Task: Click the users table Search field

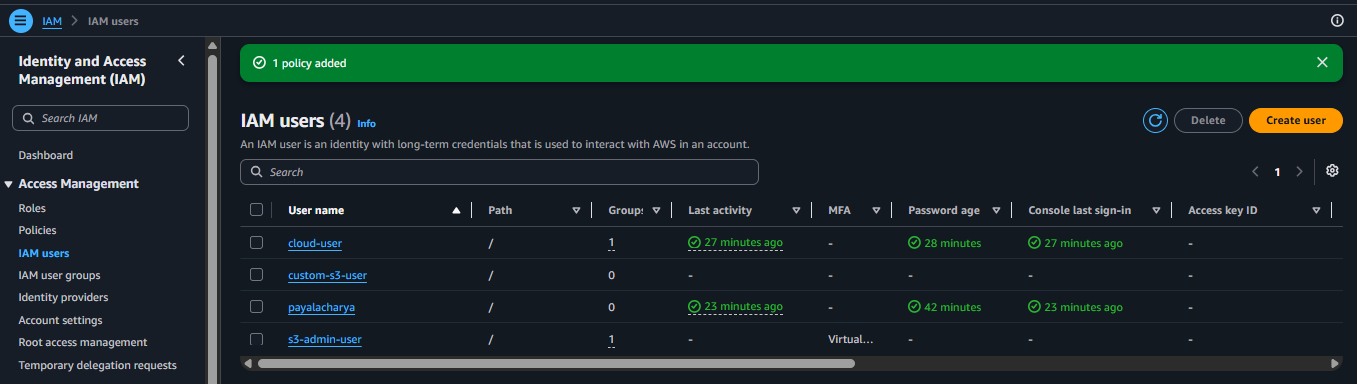Action: (499, 172)
